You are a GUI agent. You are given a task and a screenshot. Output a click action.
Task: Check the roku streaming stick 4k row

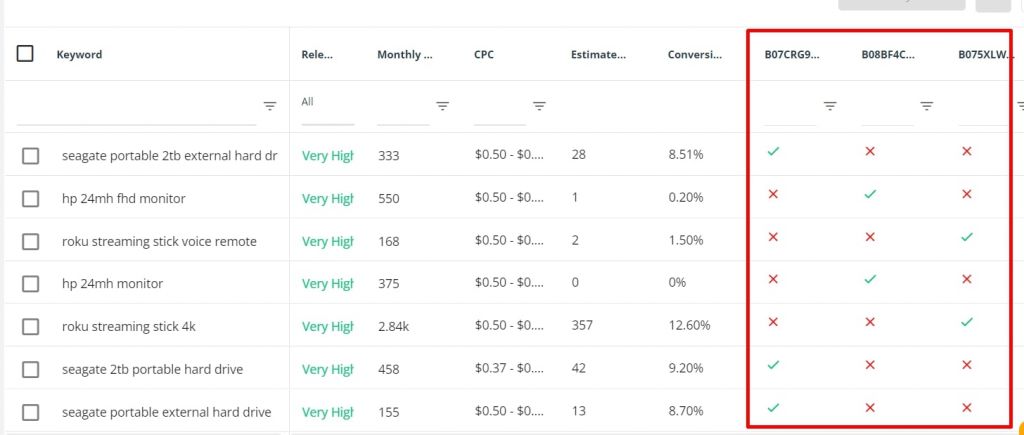tap(31, 327)
